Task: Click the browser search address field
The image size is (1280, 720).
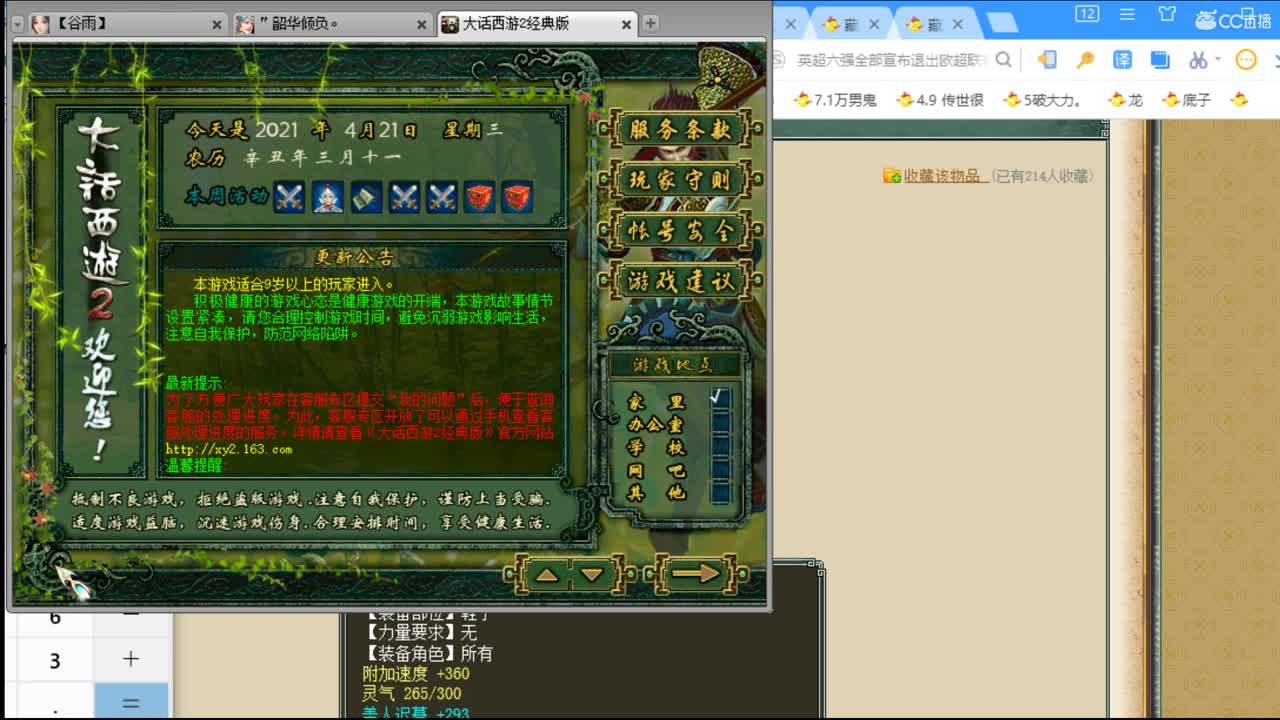Action: click(x=890, y=60)
